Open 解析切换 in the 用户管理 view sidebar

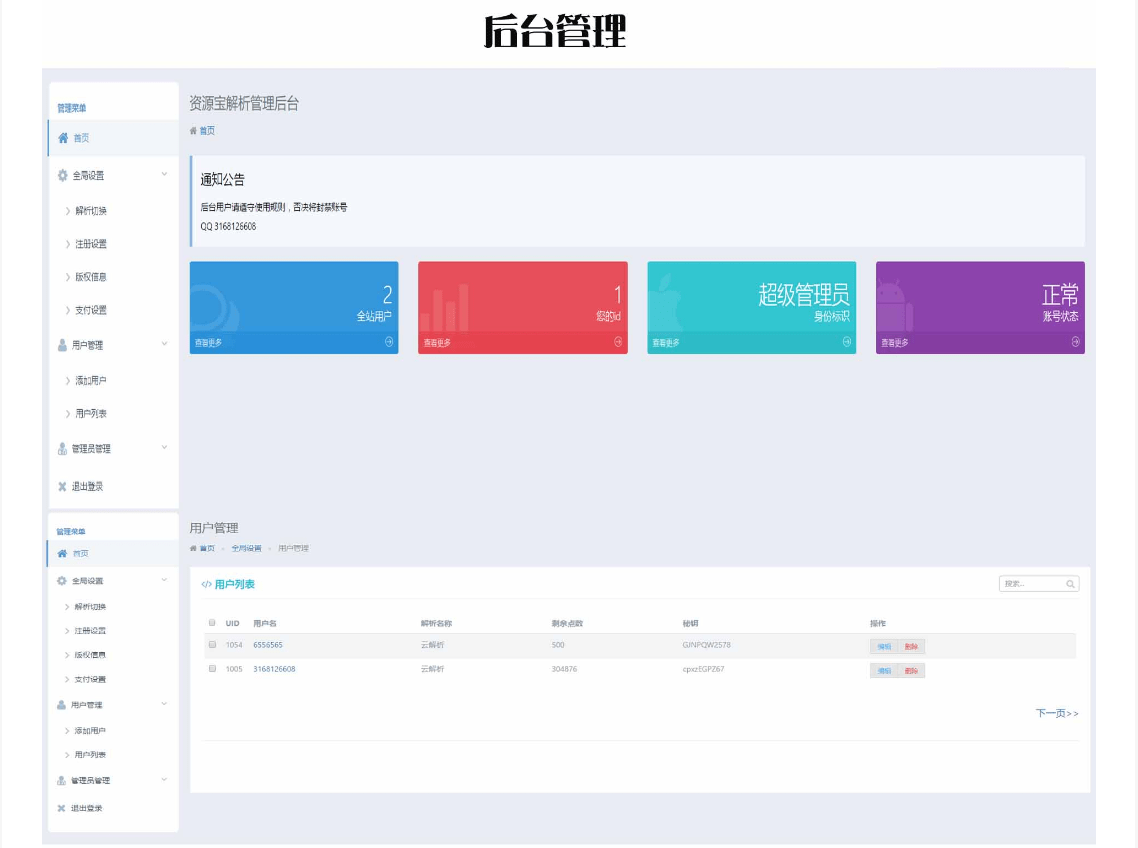pyautogui.click(x=90, y=606)
